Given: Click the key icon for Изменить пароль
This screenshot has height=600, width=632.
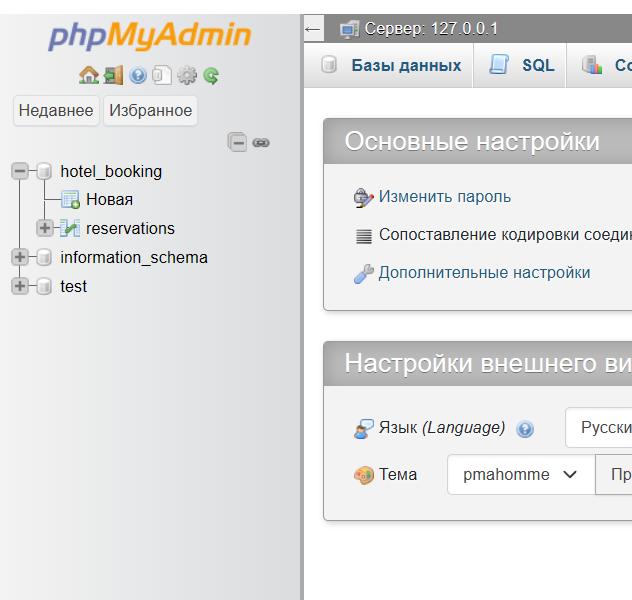Looking at the screenshot, I should (x=363, y=197).
